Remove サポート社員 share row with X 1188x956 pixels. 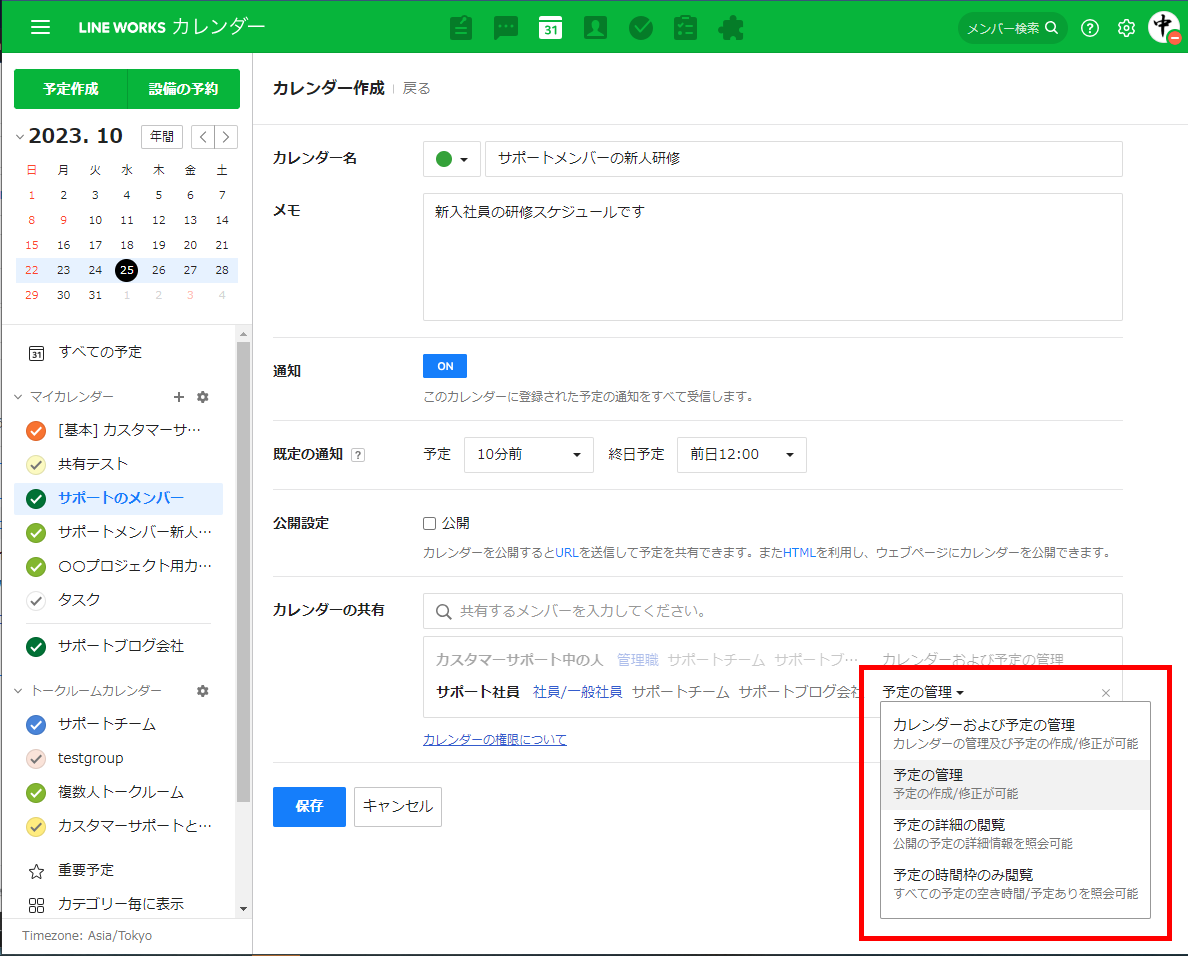coord(1105,693)
